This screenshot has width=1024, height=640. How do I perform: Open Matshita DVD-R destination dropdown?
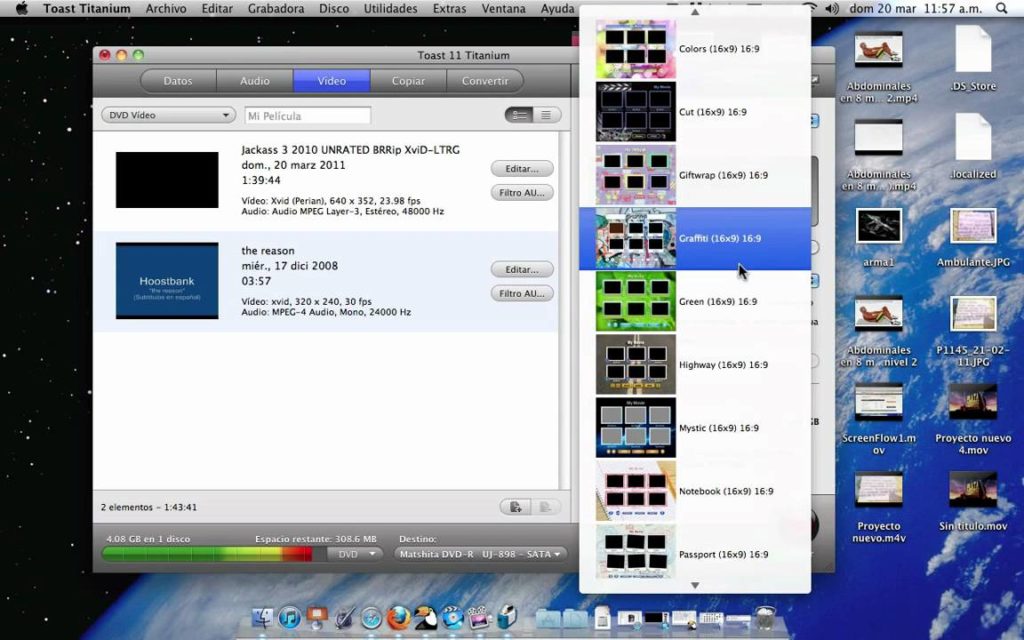[x=480, y=554]
